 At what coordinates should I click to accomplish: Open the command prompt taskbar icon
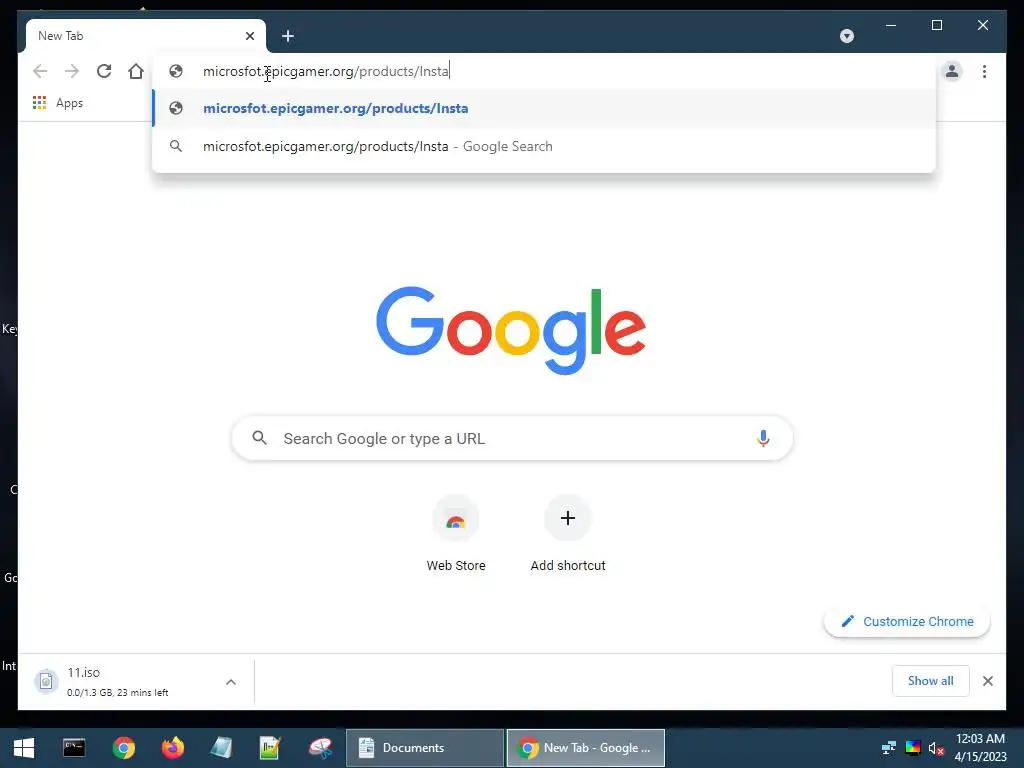point(74,748)
